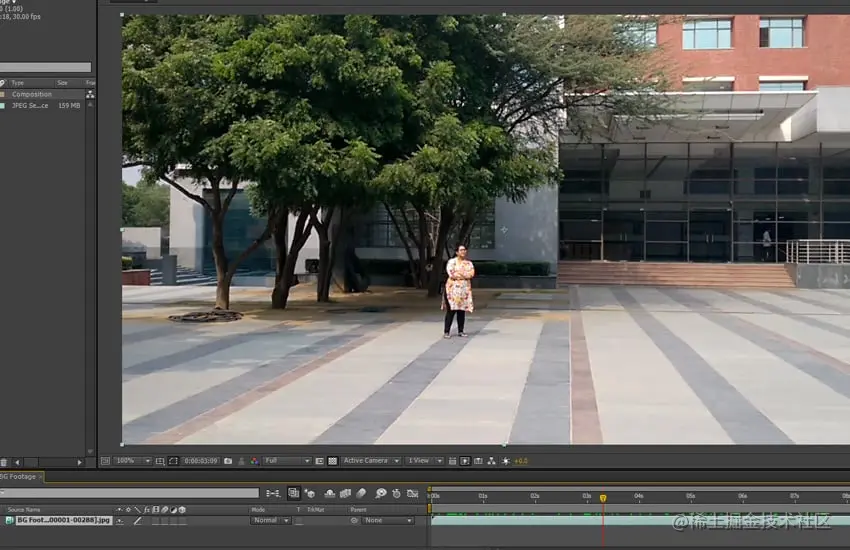Screen dimensions: 850x550
Task: Click label tag column icon in Project
Action: click(x=2, y=83)
